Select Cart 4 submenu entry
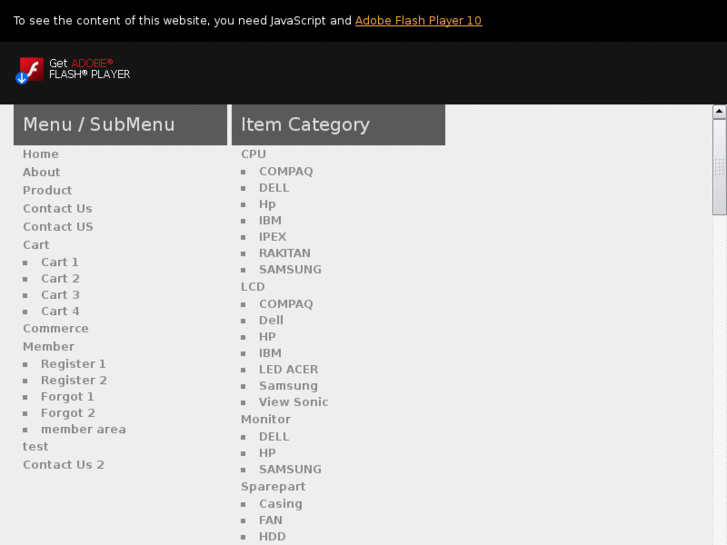The width and height of the screenshot is (727, 545). (x=60, y=311)
